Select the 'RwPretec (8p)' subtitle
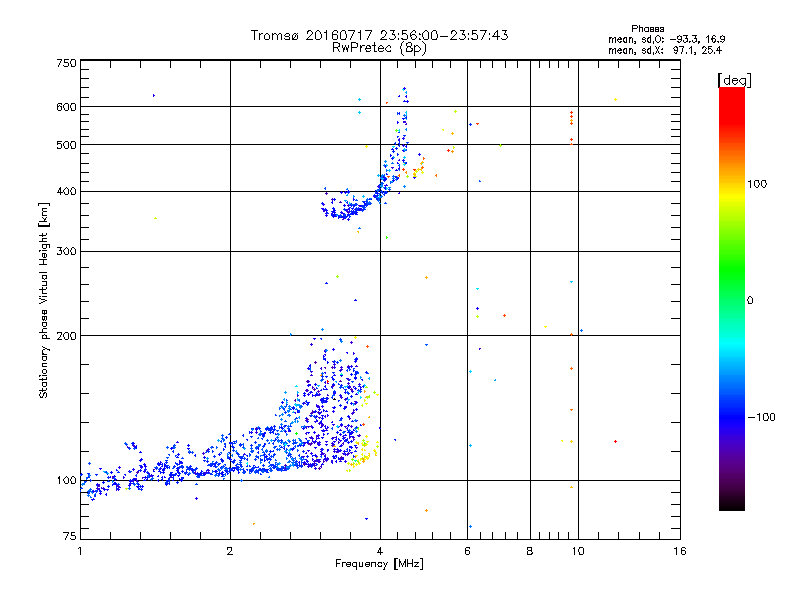The height and width of the screenshot is (600, 800). (x=379, y=48)
